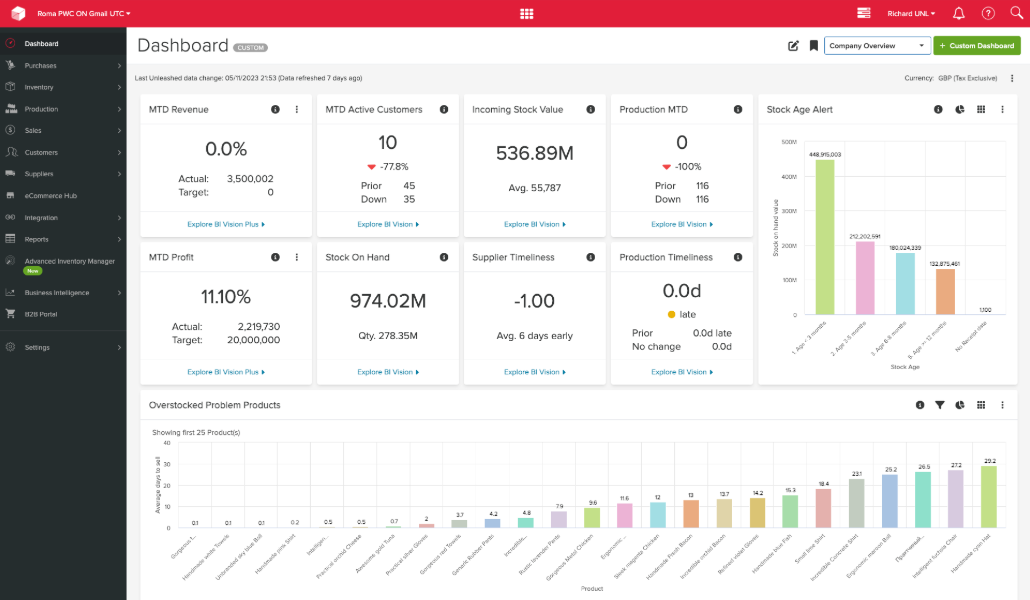Click the help question mark icon
The height and width of the screenshot is (600, 1030).
pyautogui.click(x=986, y=13)
